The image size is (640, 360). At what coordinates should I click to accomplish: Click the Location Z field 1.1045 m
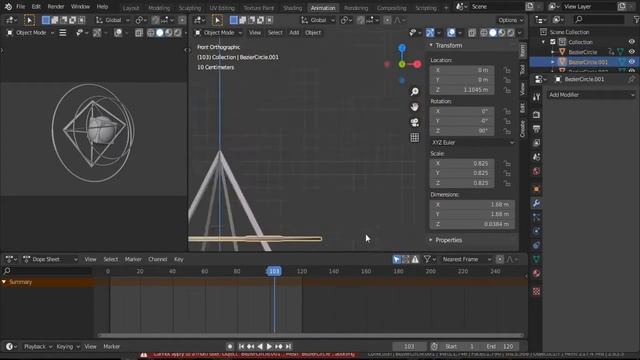point(462,90)
